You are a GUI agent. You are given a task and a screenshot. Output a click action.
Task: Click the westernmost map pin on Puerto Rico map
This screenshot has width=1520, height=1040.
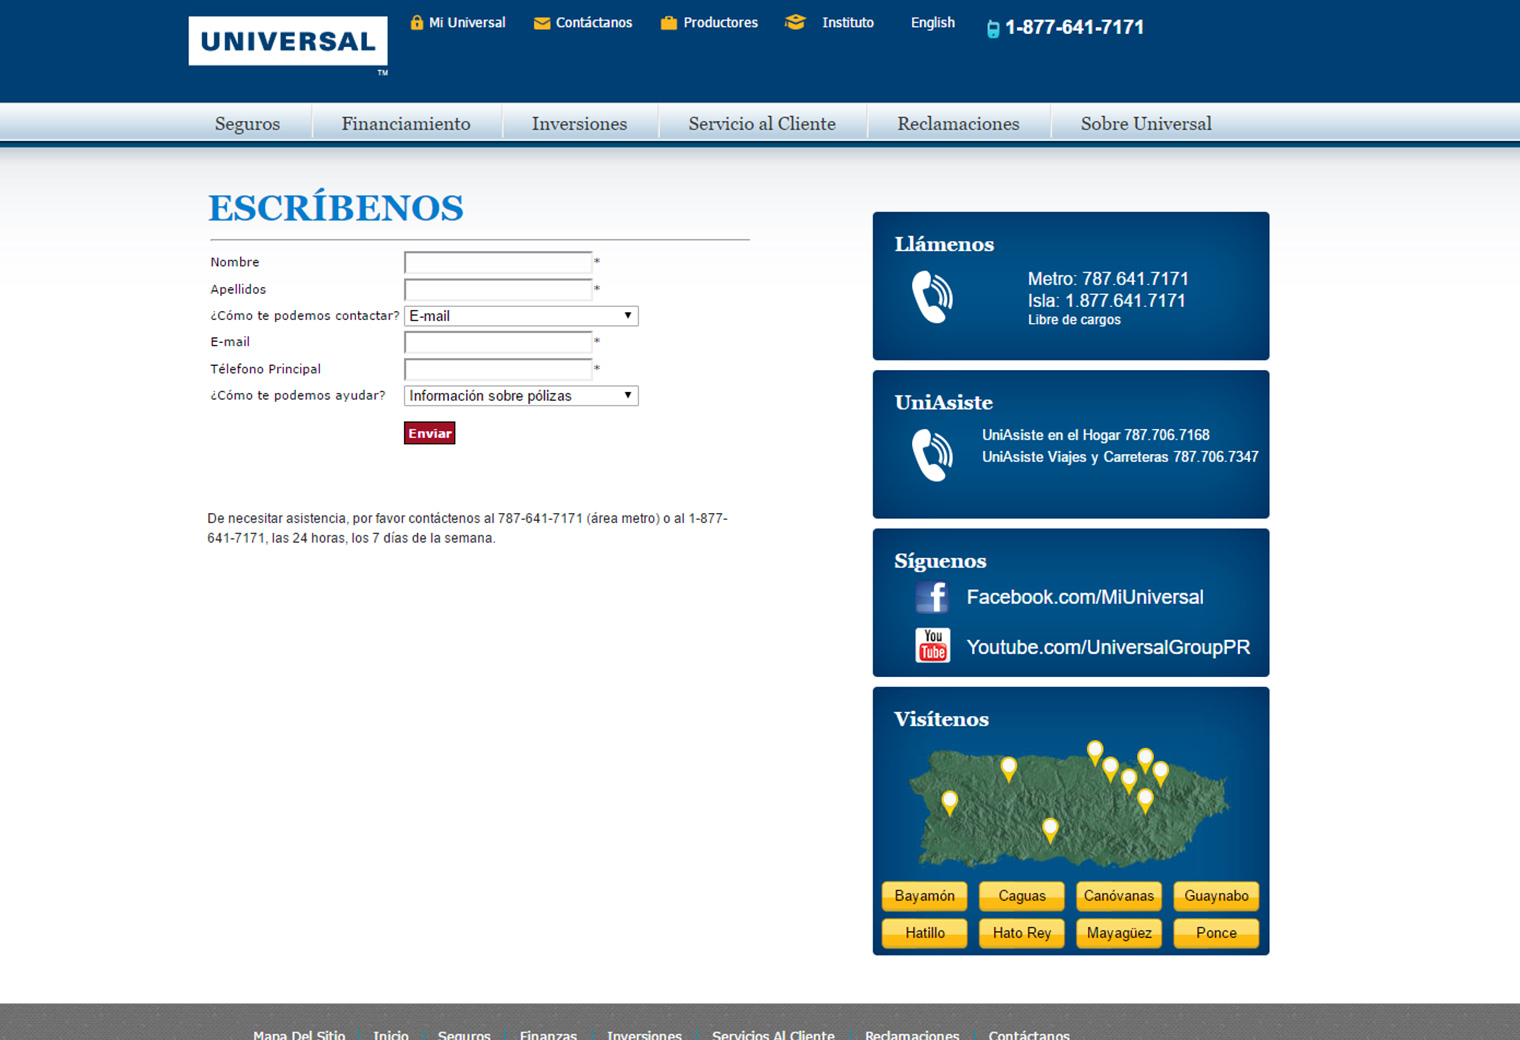pyautogui.click(x=950, y=803)
